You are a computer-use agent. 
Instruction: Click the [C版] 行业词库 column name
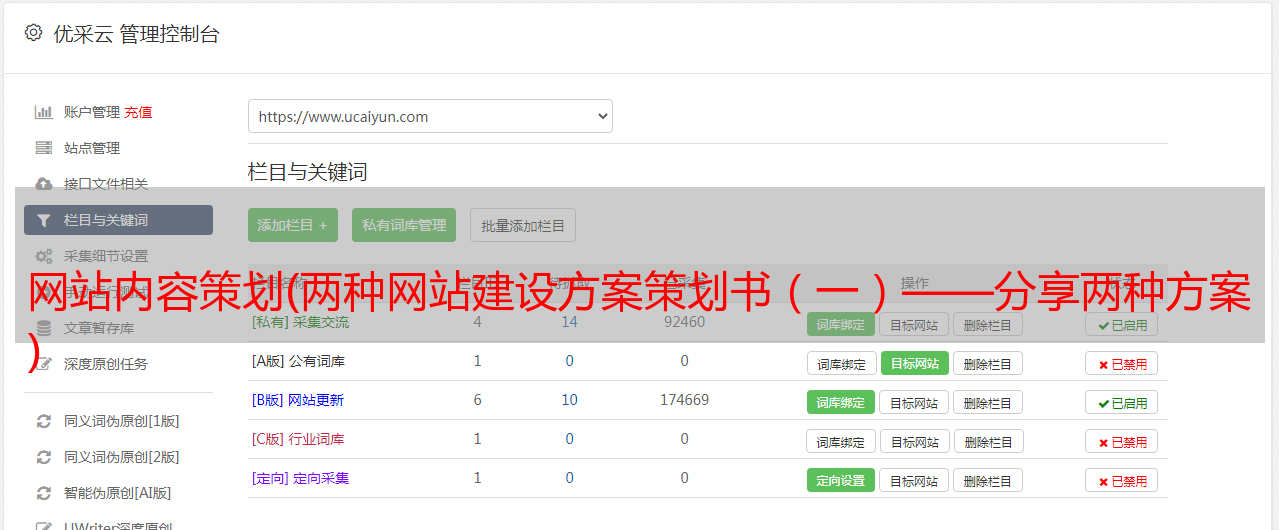(x=298, y=439)
